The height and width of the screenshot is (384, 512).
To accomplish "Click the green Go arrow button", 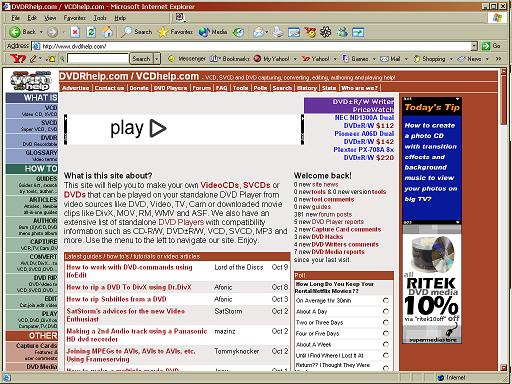I will pos(486,46).
